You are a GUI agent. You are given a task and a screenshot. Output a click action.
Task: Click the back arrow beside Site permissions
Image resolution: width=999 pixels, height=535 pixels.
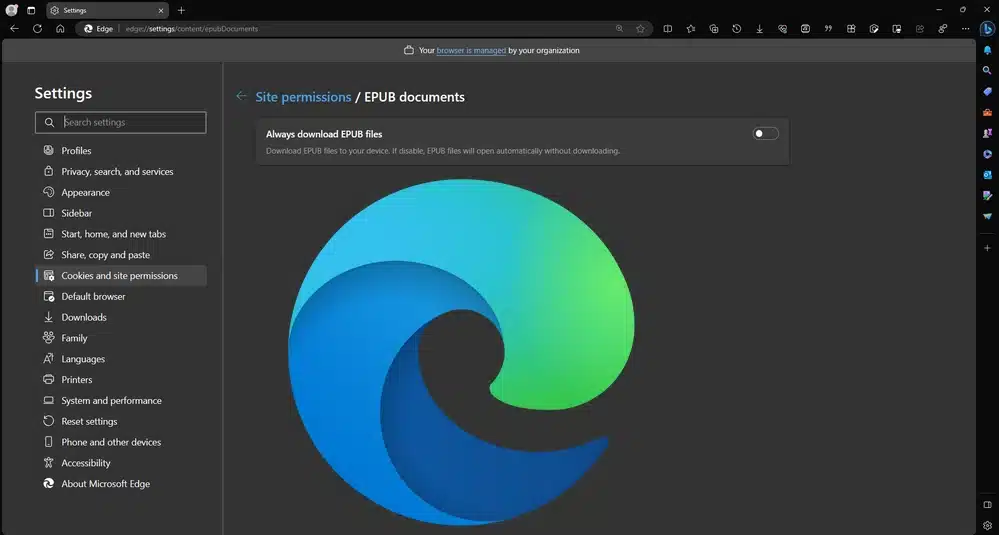(241, 97)
